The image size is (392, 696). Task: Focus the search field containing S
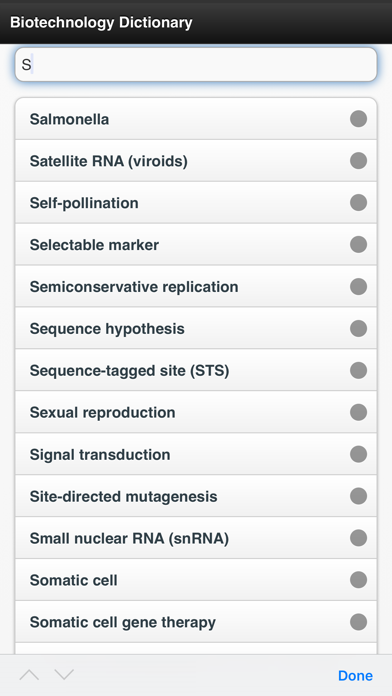(x=196, y=65)
